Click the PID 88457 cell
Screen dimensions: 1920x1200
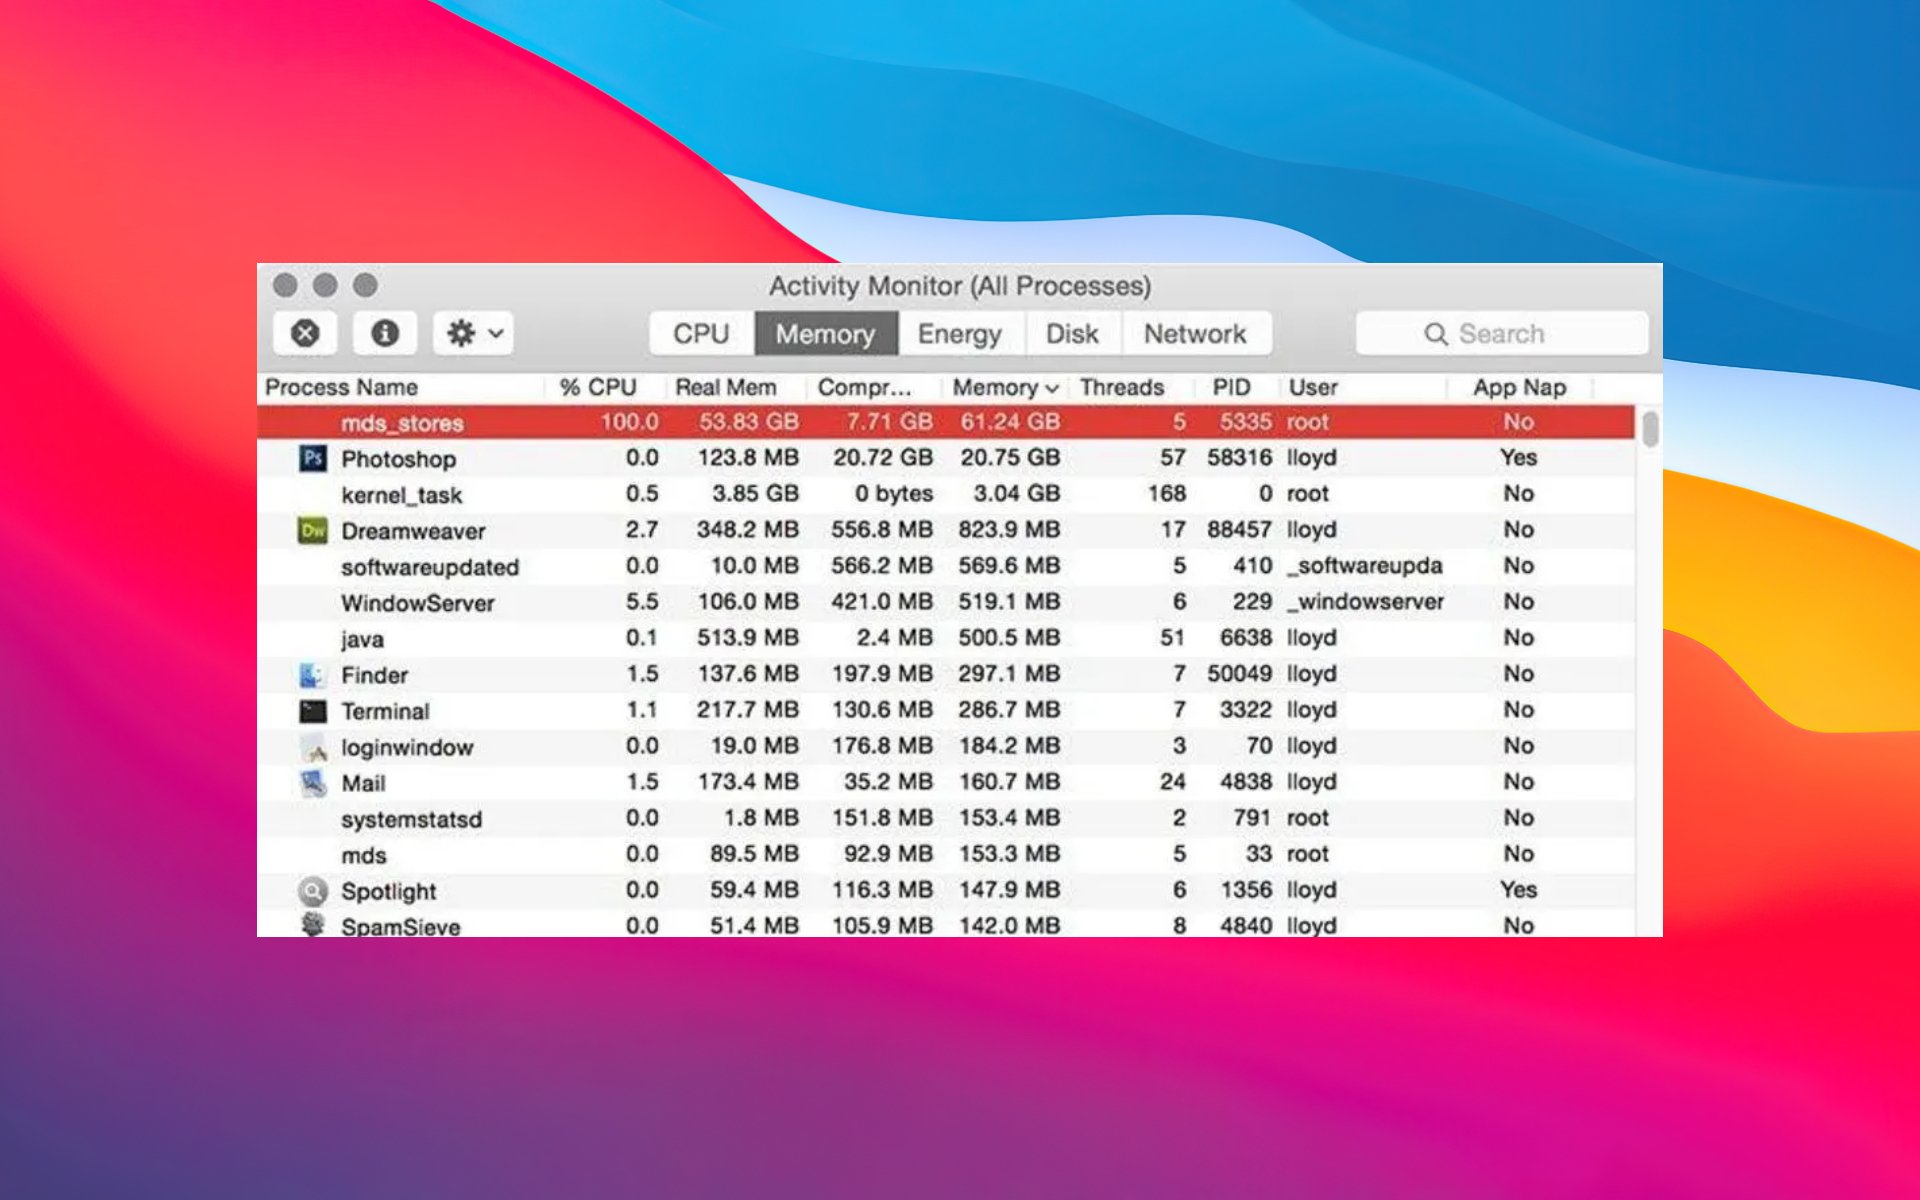(1239, 529)
